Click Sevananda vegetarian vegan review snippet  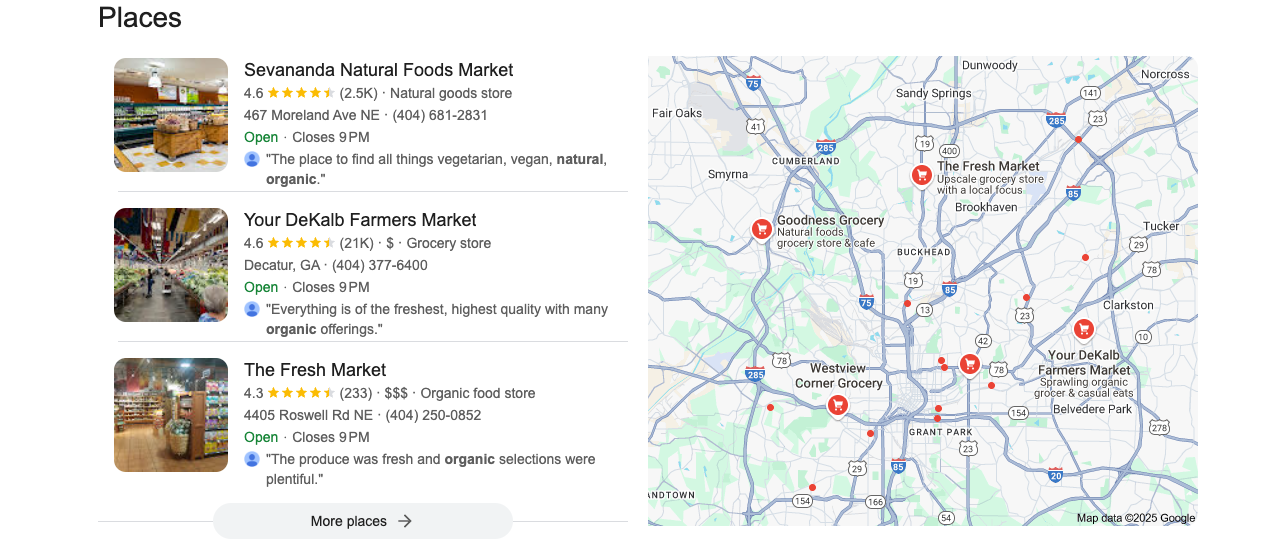tap(436, 169)
